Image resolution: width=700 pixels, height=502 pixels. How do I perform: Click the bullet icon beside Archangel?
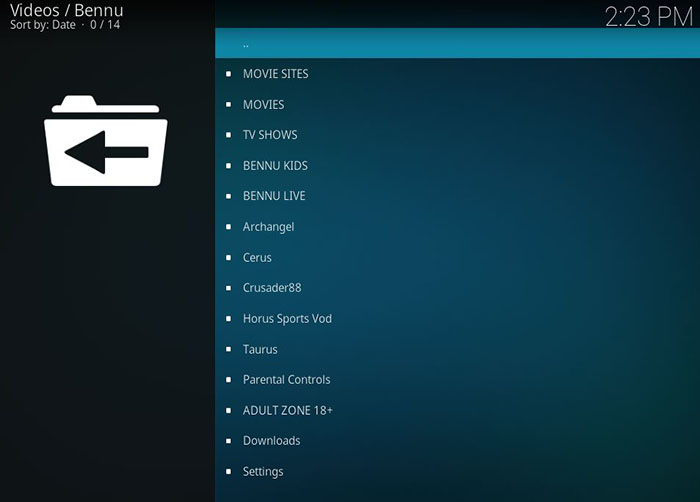pos(229,227)
